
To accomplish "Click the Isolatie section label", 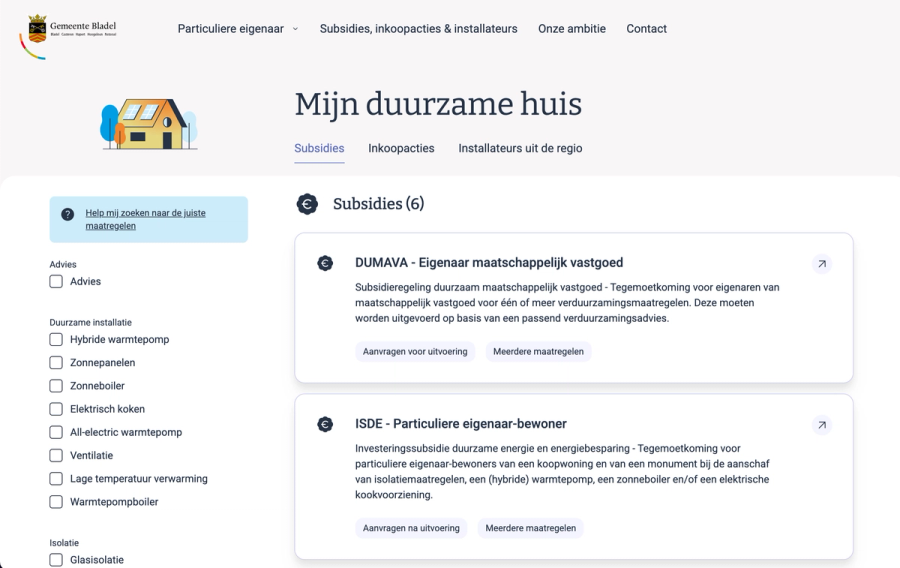I will coord(64,543).
